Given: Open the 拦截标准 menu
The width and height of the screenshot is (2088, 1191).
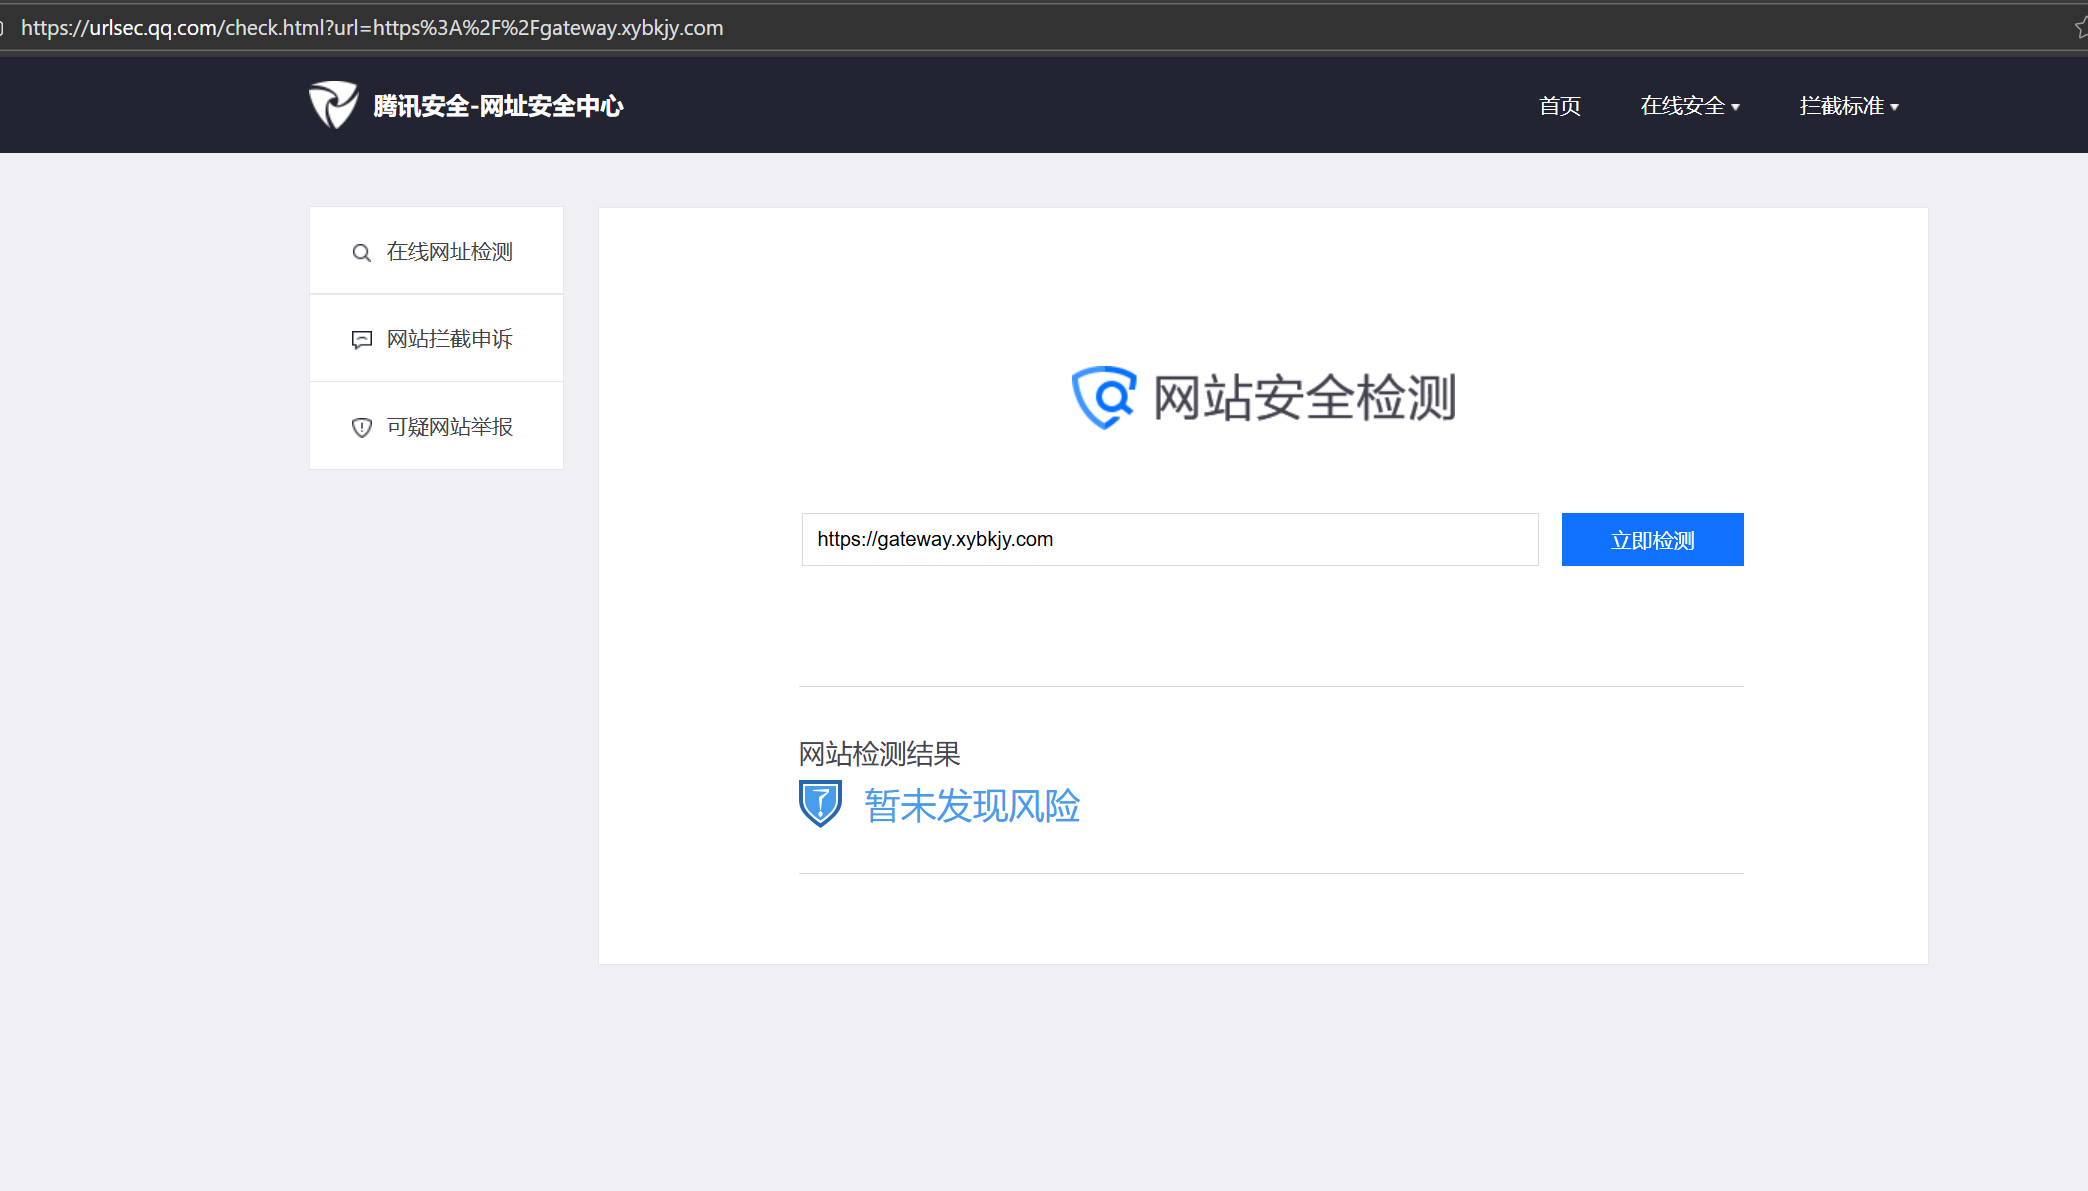Looking at the screenshot, I should pos(1841,106).
